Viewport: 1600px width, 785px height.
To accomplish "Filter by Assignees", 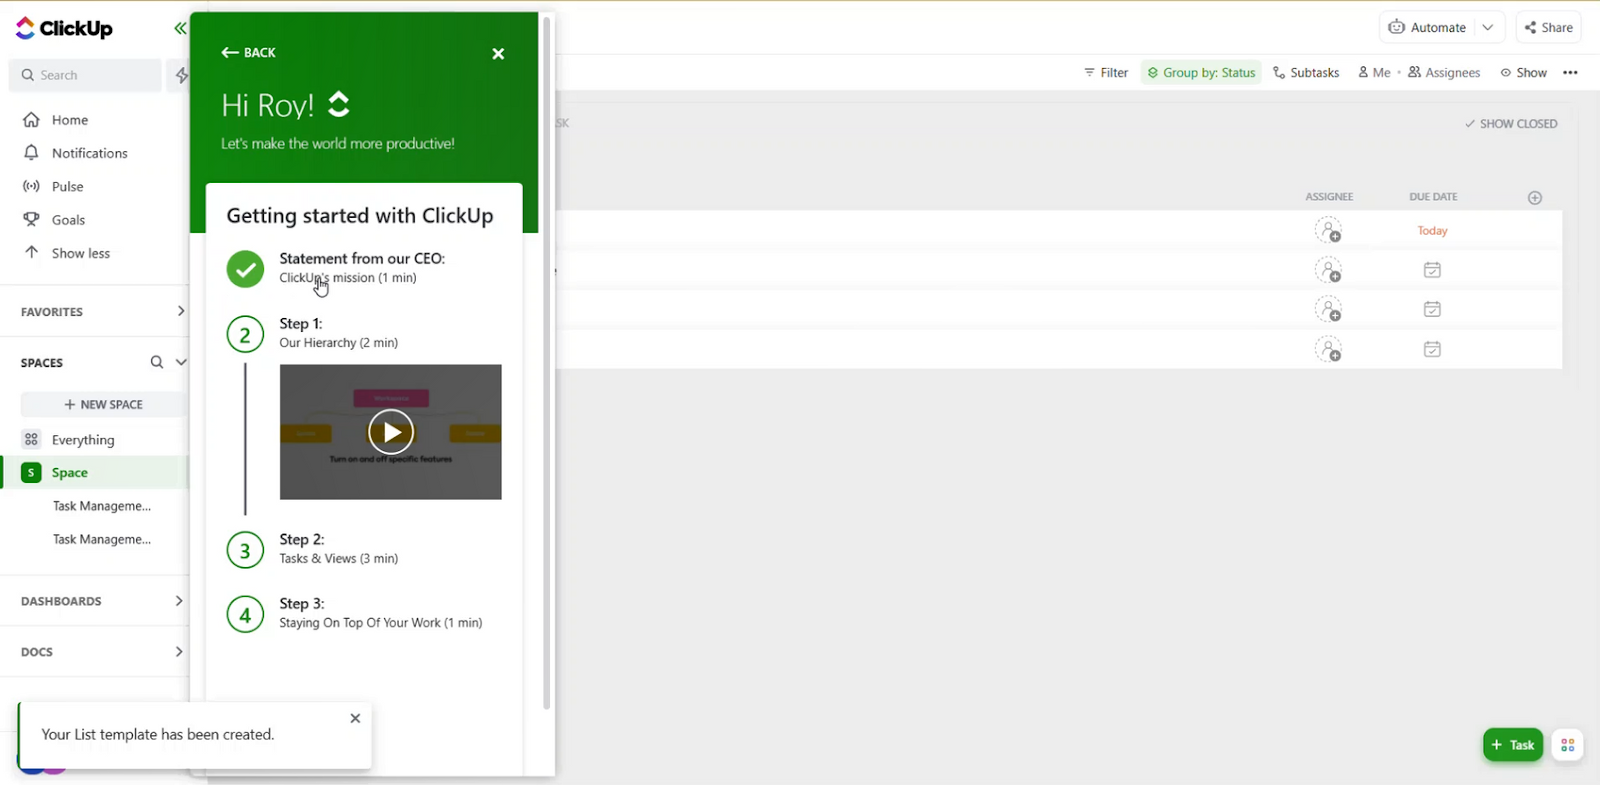I will (x=1444, y=73).
